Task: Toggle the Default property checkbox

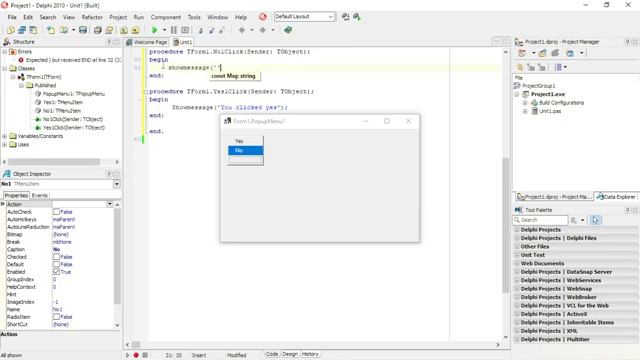Action: (56, 264)
